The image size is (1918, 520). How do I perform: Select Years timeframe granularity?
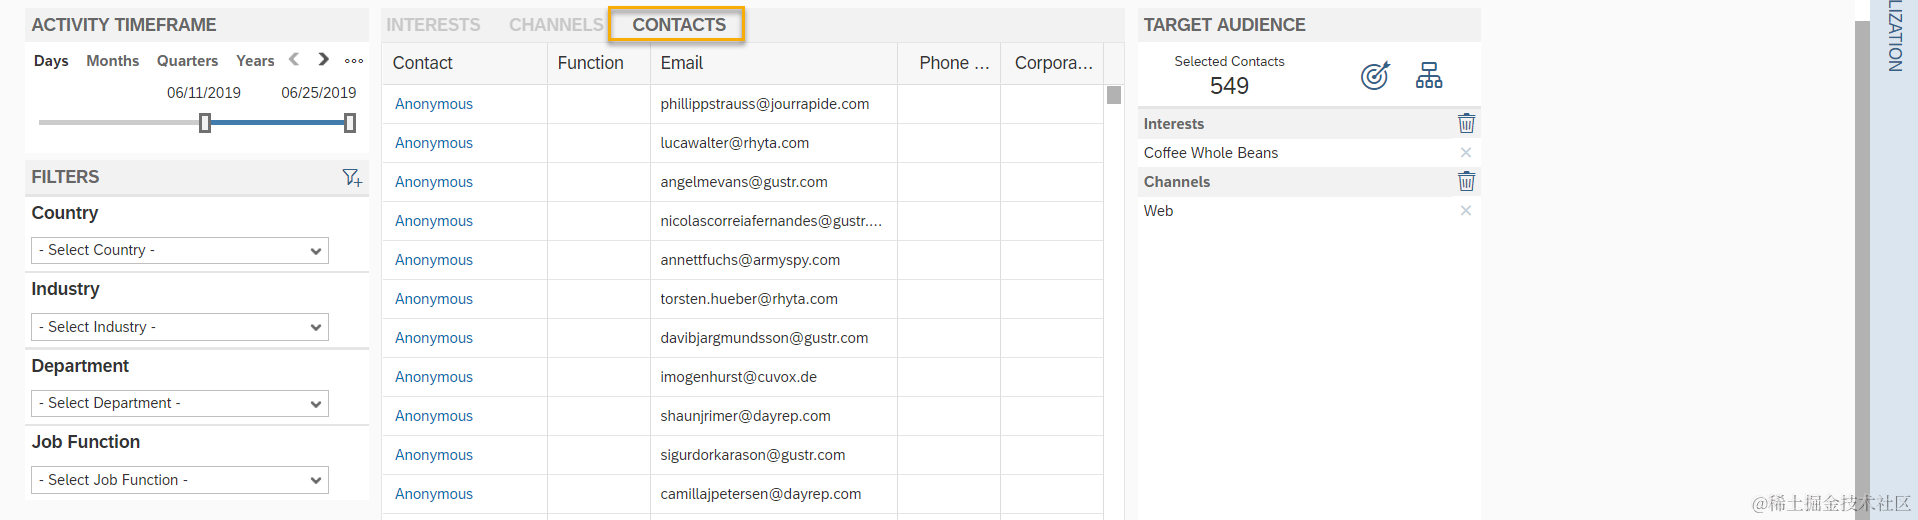(255, 61)
